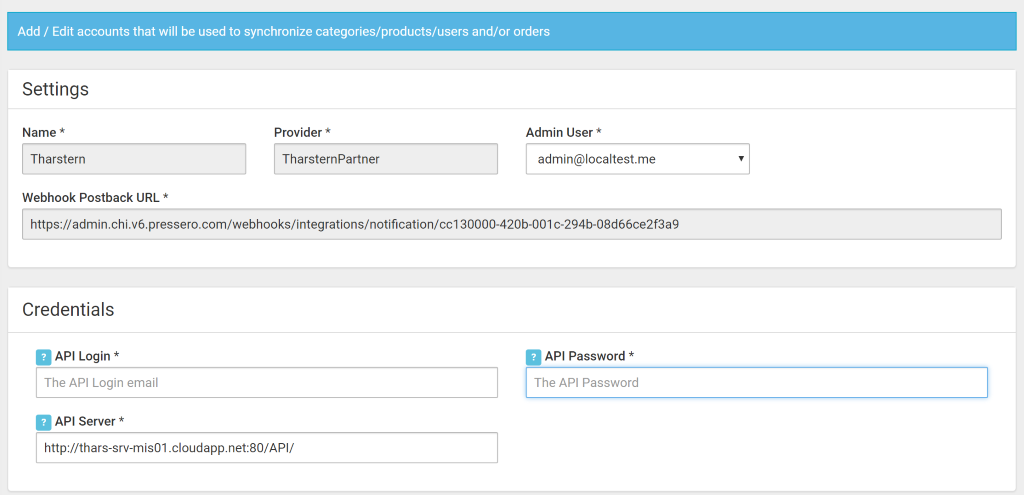Open the Admin User dropdown
The image size is (1024, 495).
pyautogui.click(x=637, y=159)
